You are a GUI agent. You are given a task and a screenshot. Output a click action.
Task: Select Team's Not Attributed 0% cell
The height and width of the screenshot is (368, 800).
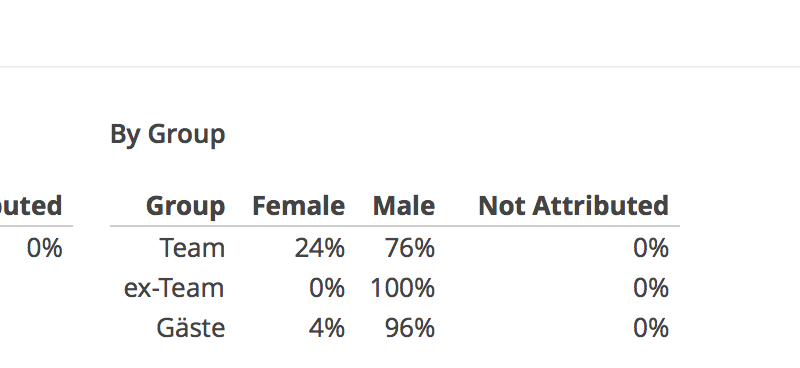pyautogui.click(x=651, y=248)
